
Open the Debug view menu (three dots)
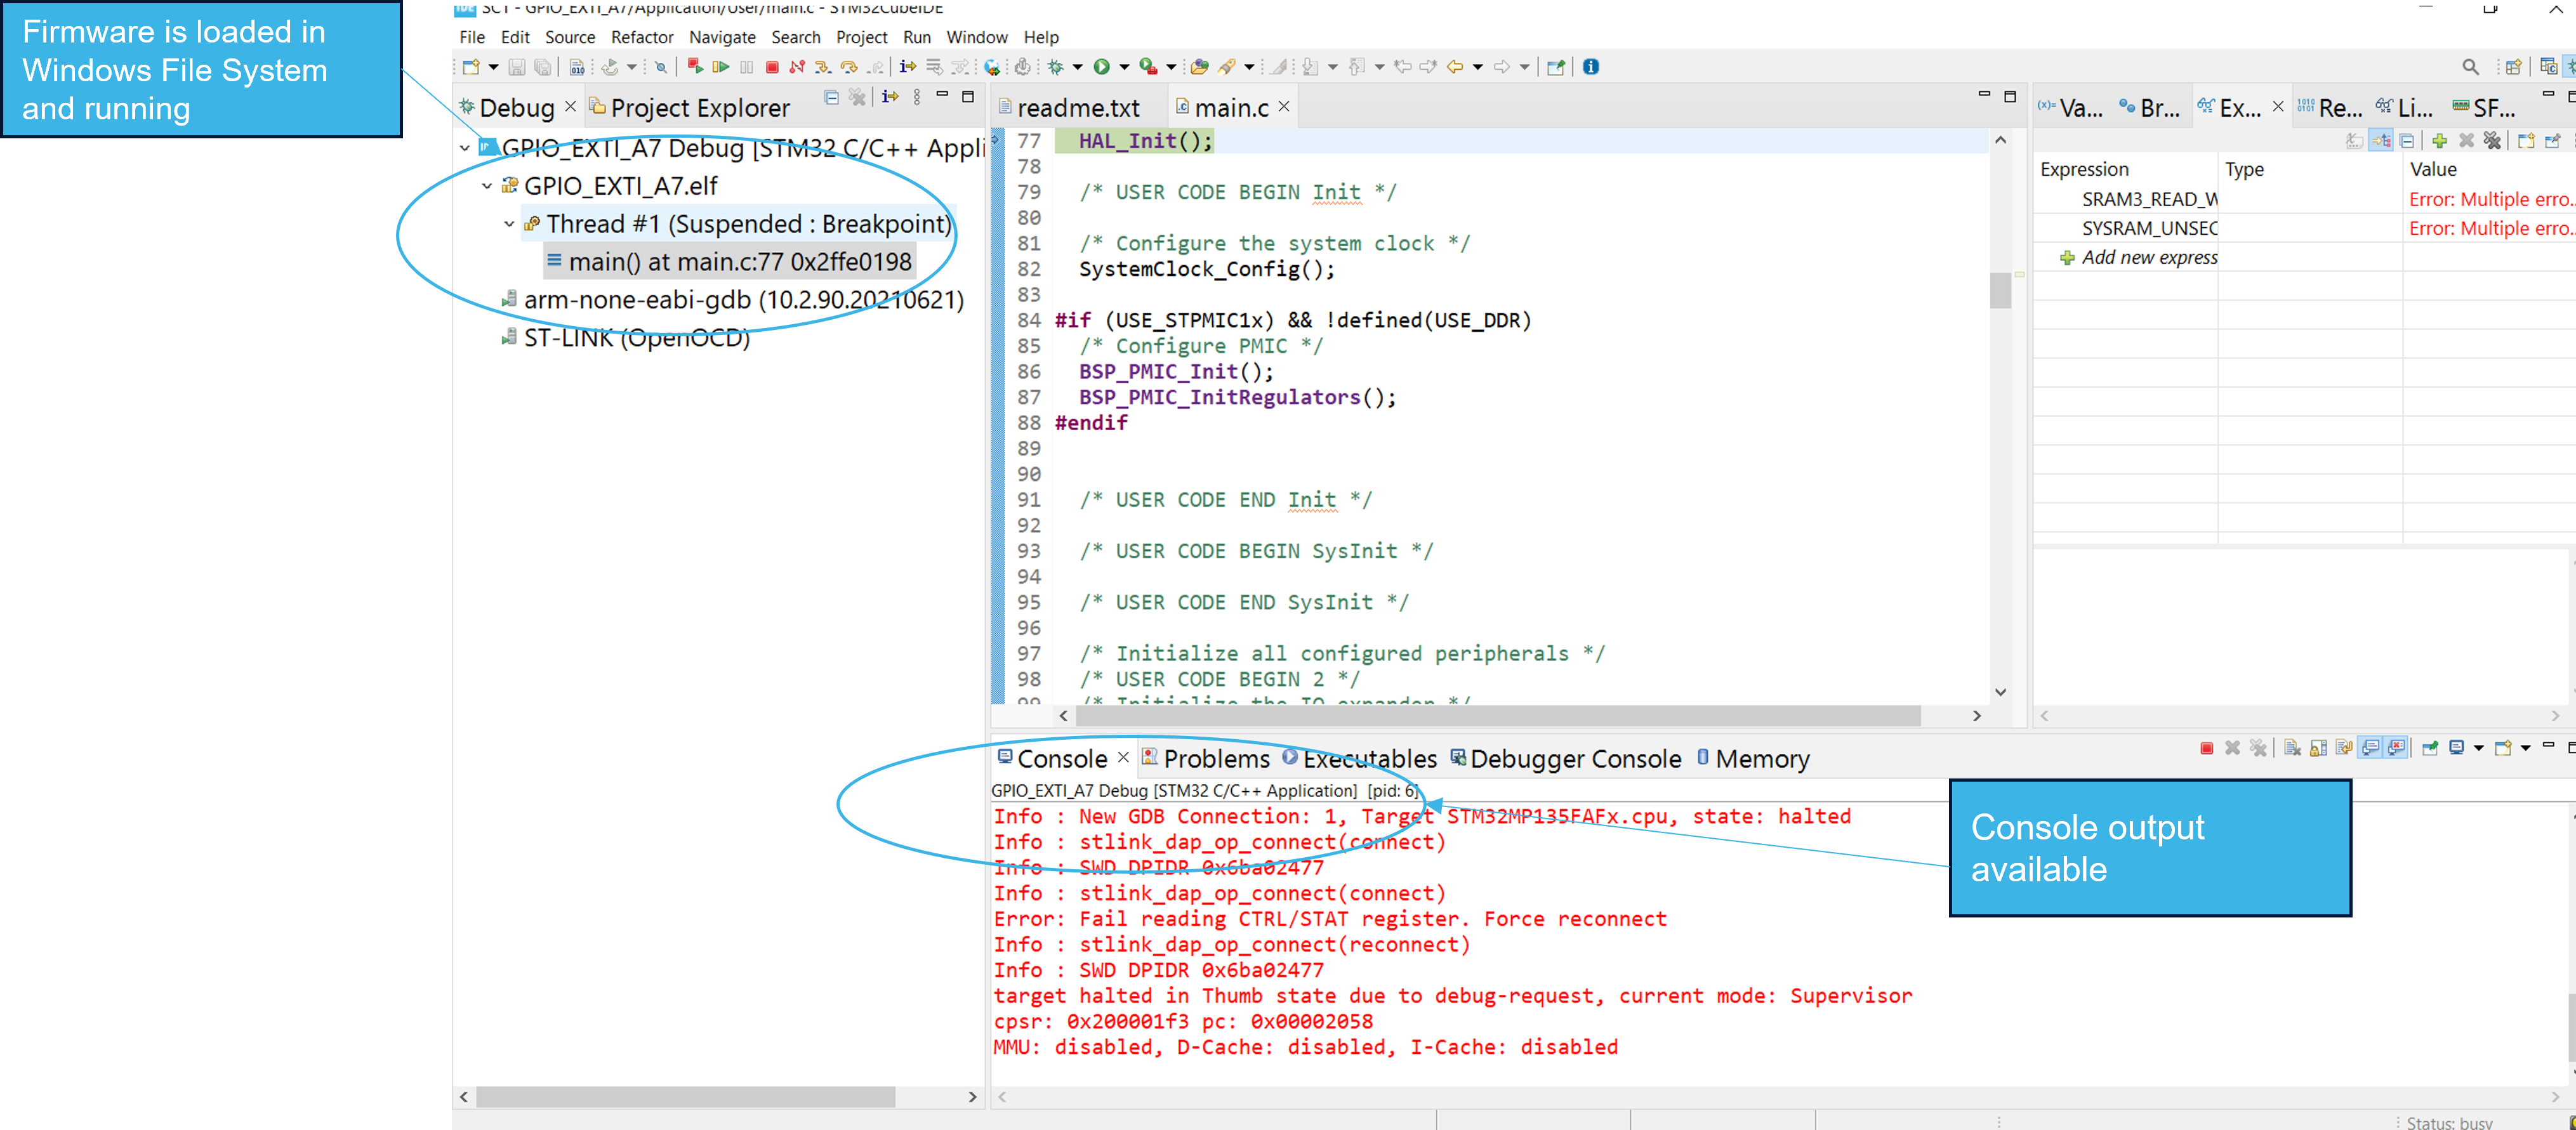click(x=917, y=97)
